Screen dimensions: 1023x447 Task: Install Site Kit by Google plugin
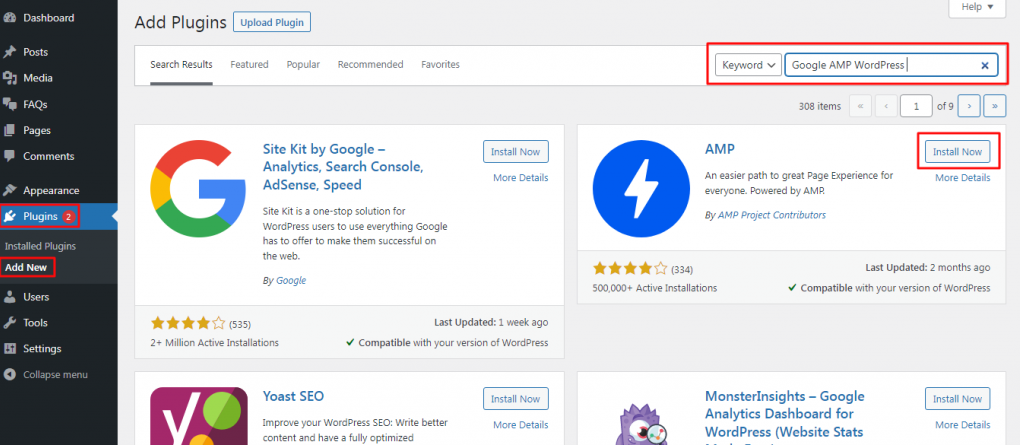[x=515, y=151]
